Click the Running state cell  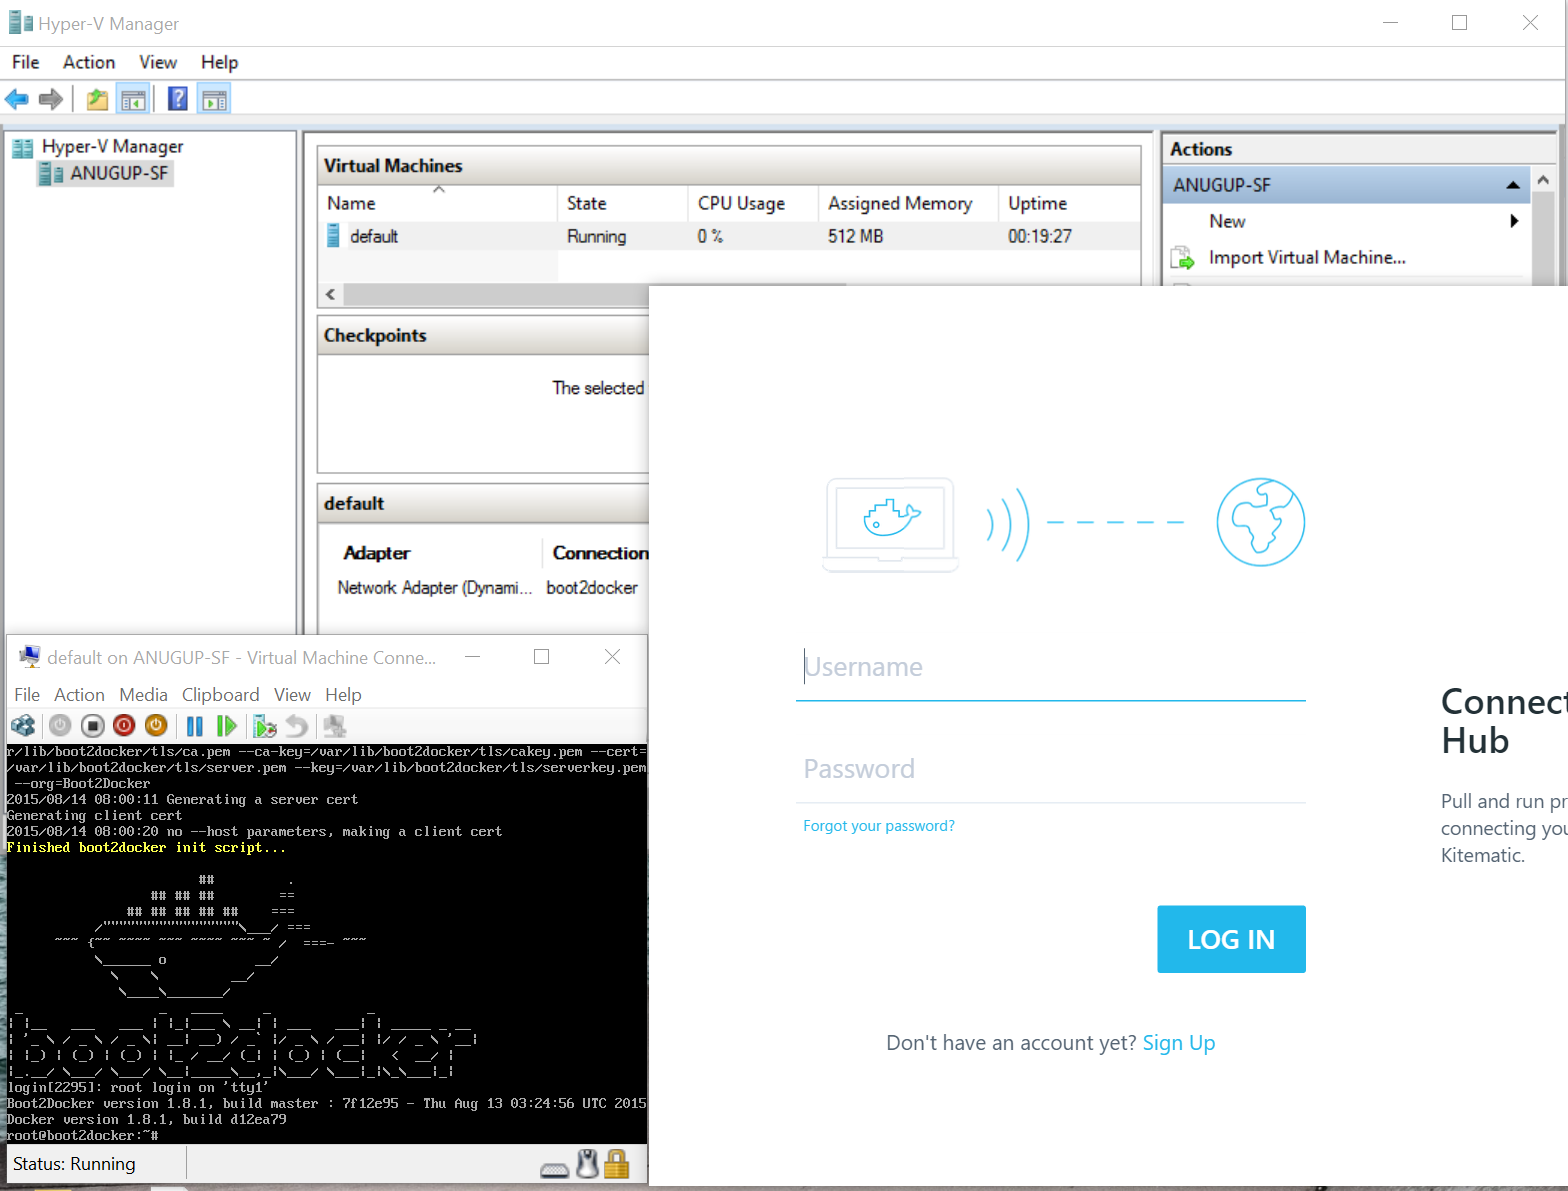tap(597, 237)
